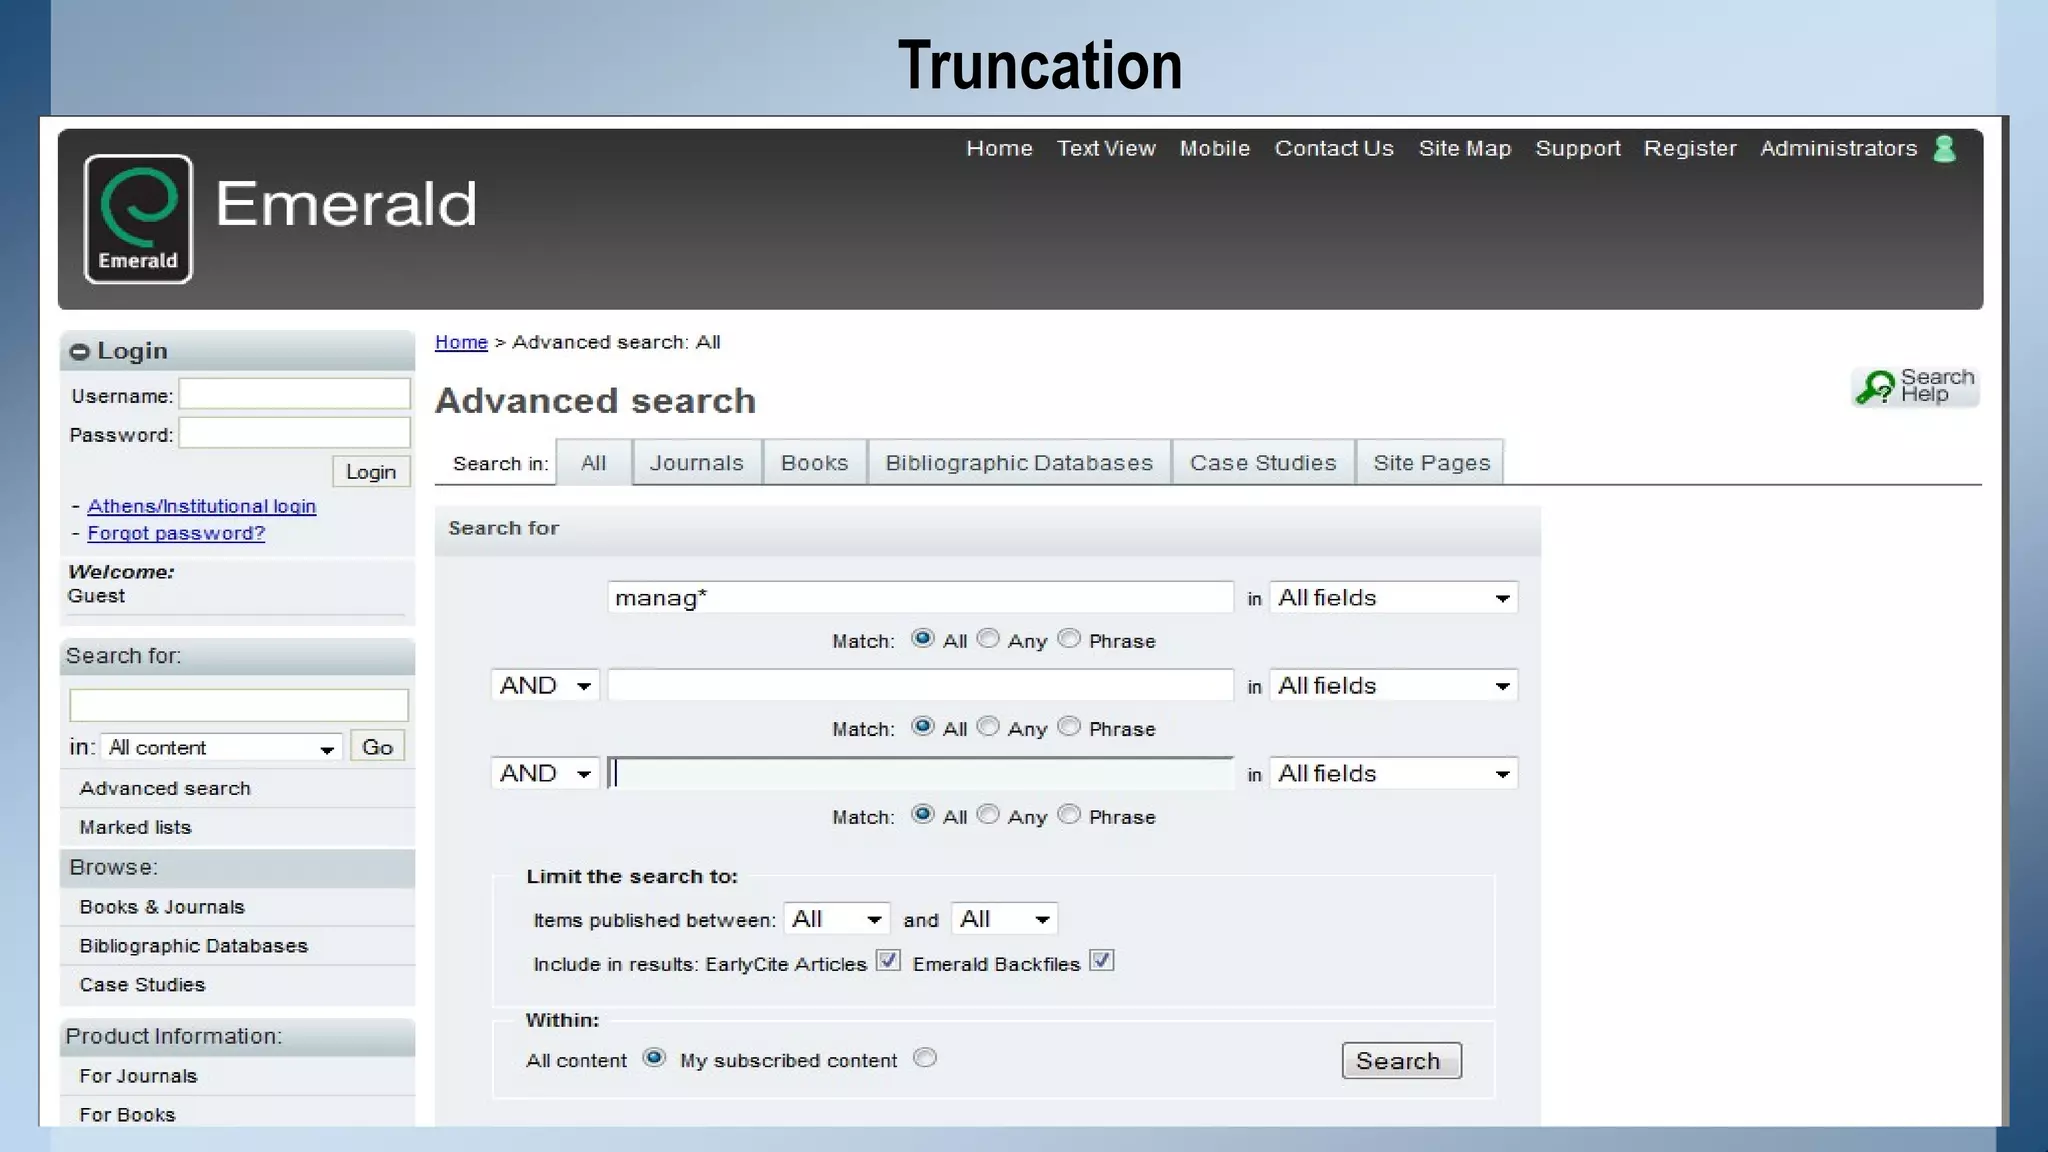Switch to the Journals tab

tap(697, 463)
